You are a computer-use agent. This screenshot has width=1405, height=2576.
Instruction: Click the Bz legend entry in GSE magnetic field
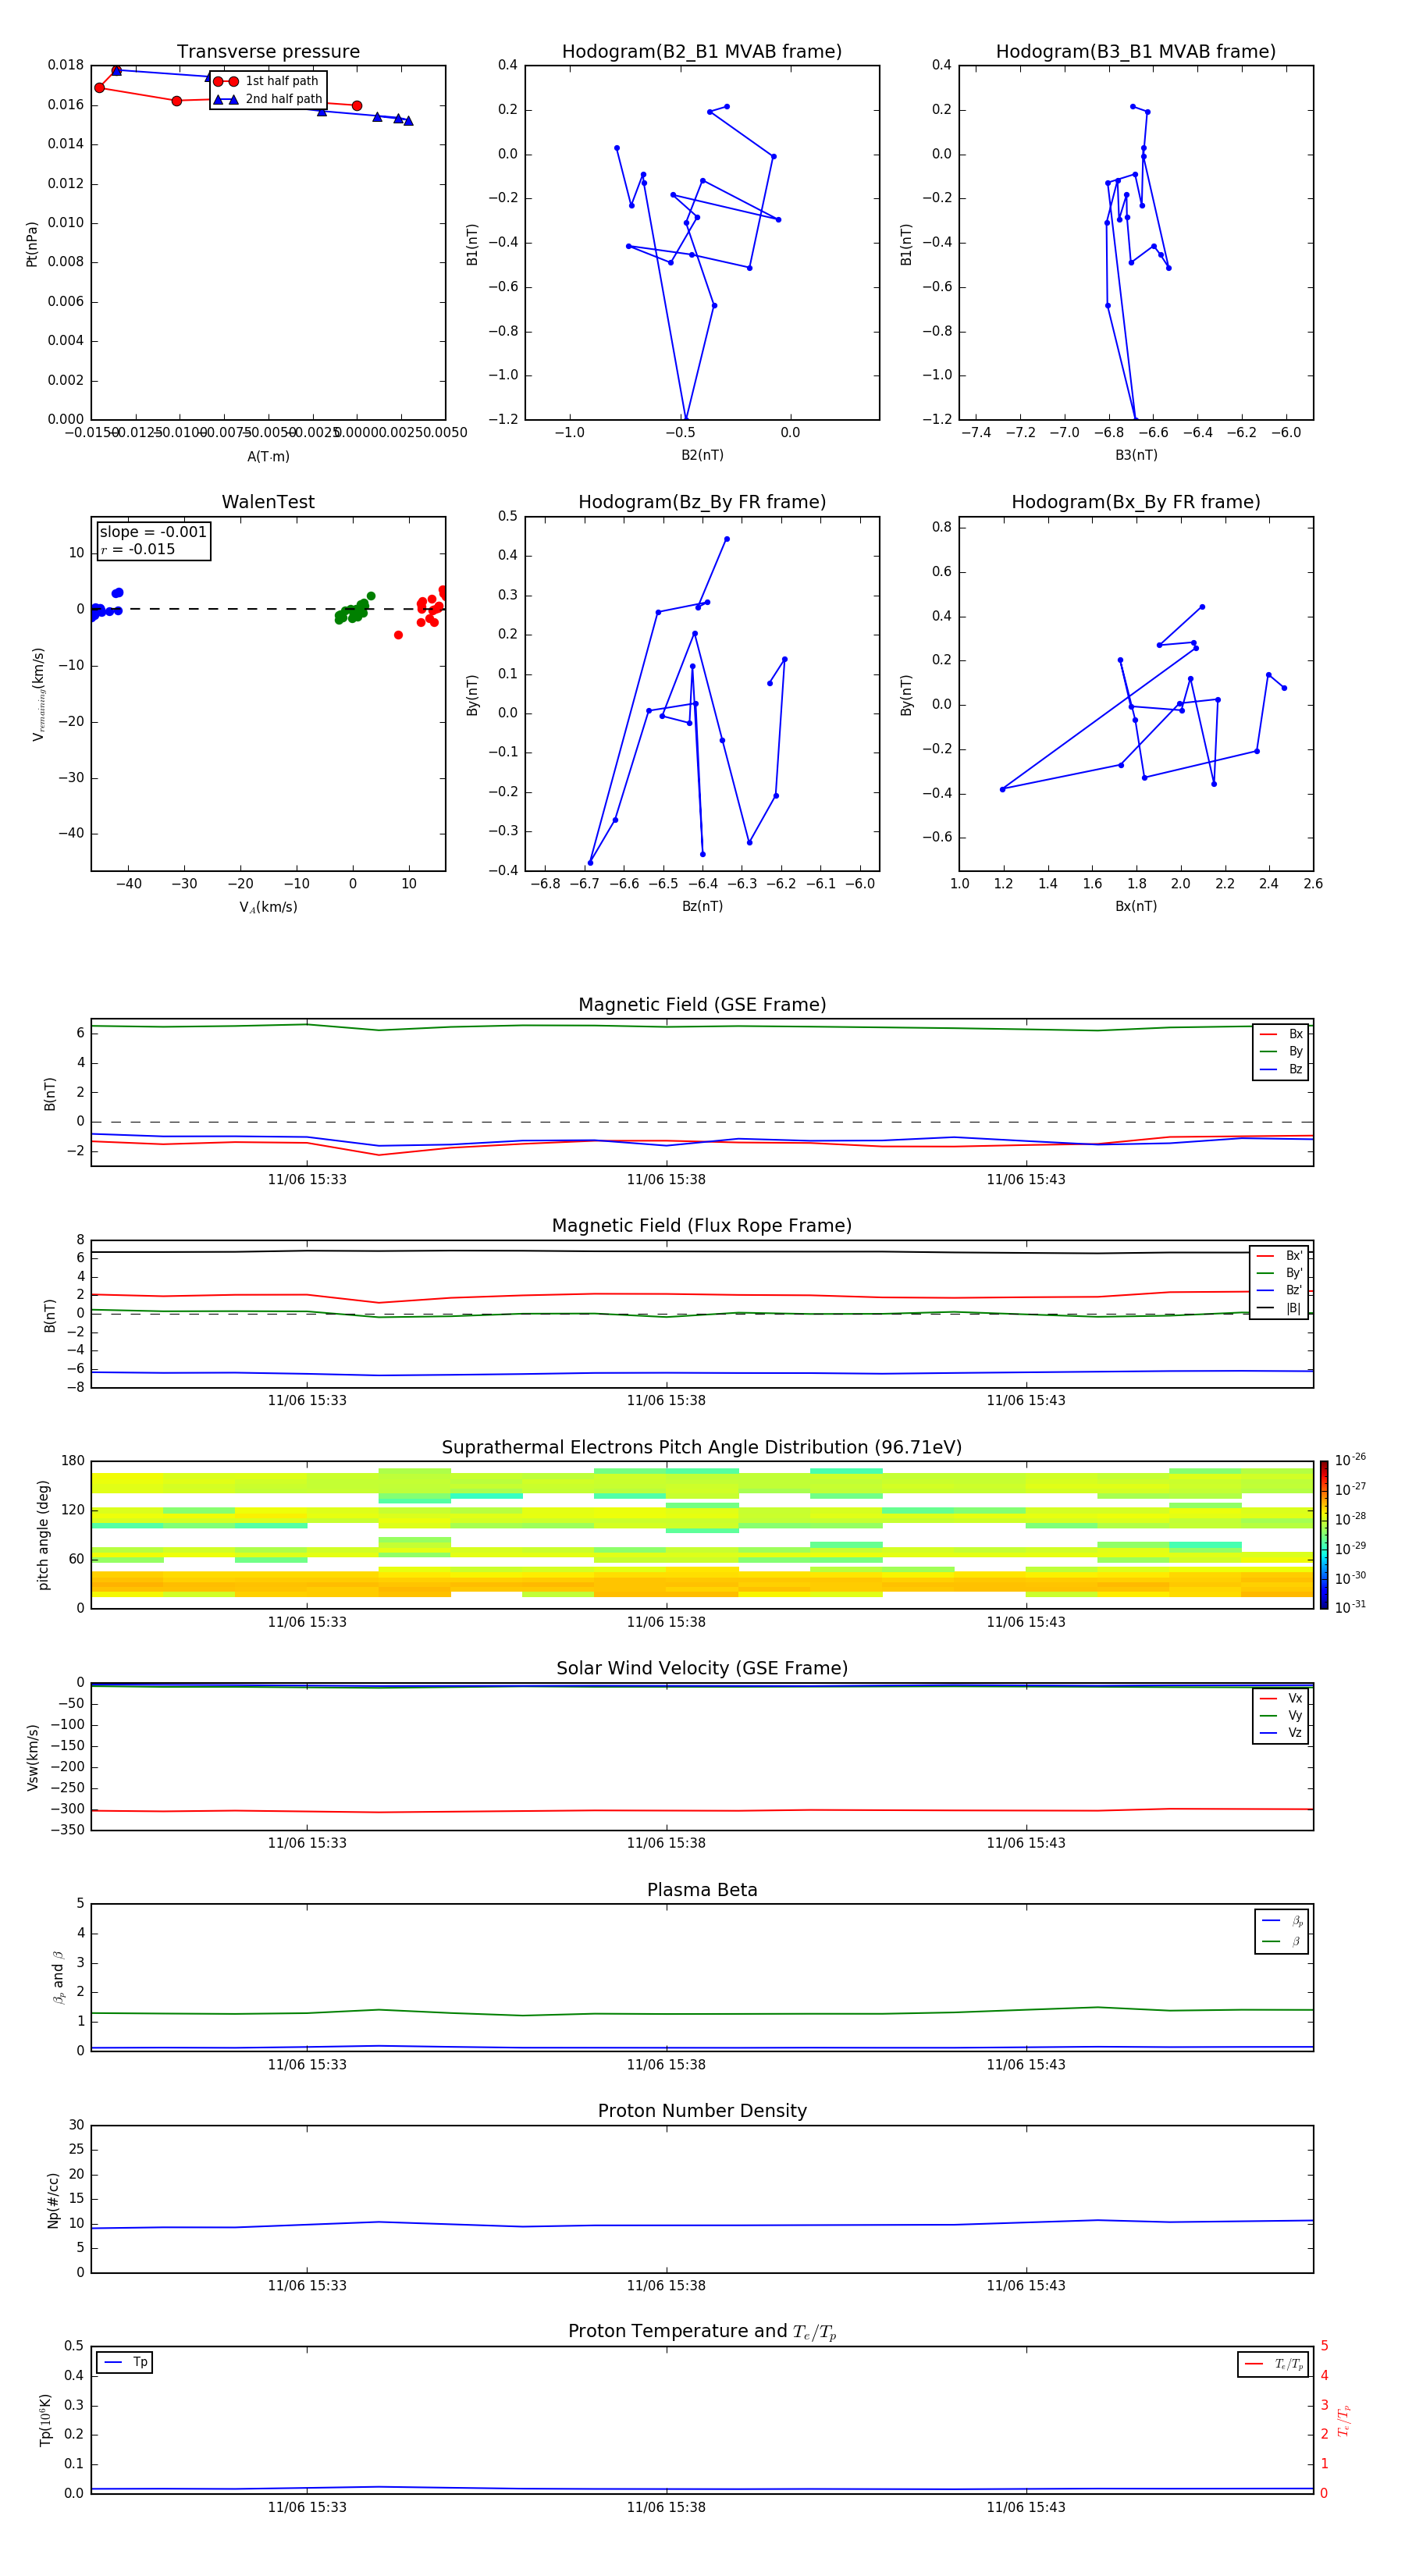coord(1281,1069)
